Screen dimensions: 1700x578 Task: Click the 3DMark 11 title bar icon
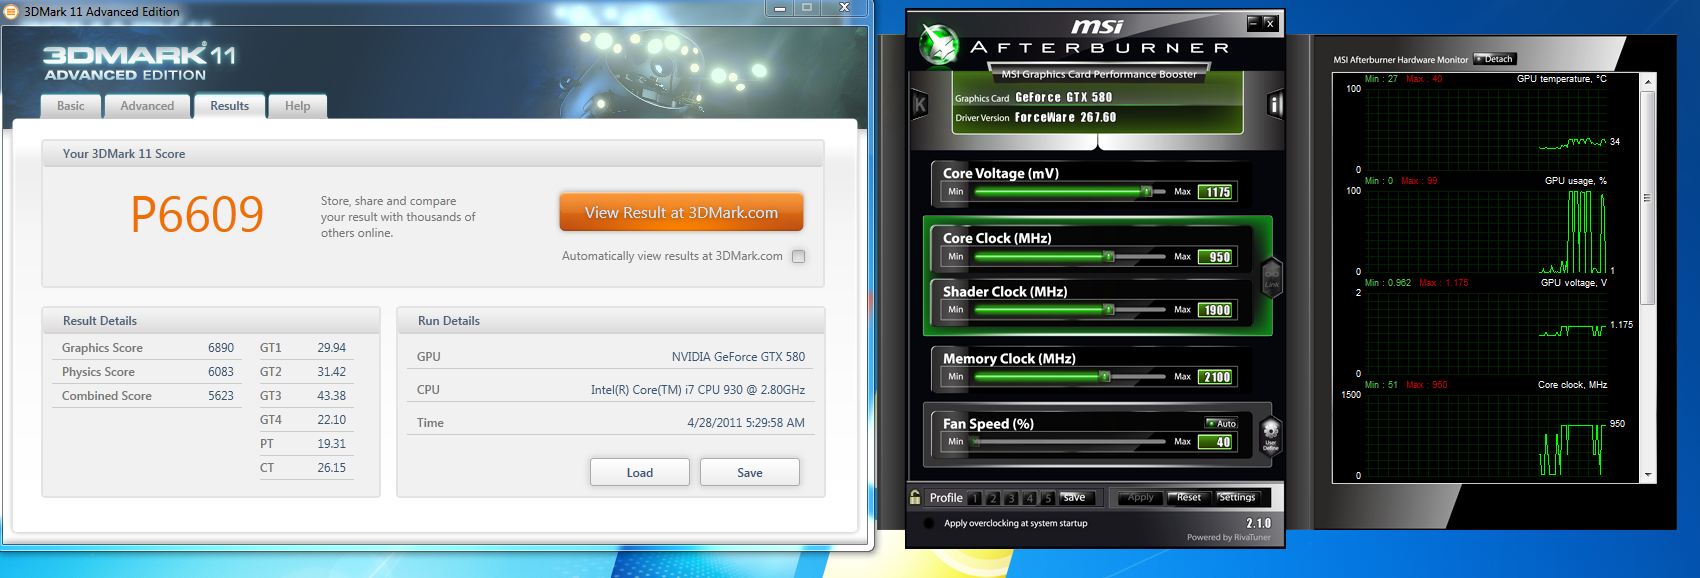[12, 12]
